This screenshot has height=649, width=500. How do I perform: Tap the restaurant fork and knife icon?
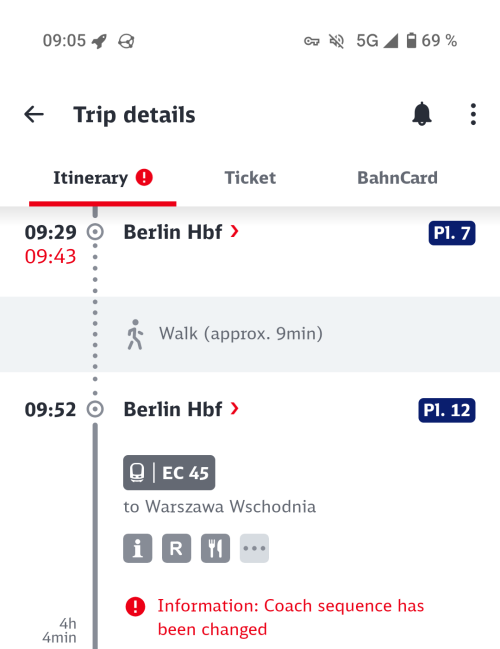(x=215, y=548)
